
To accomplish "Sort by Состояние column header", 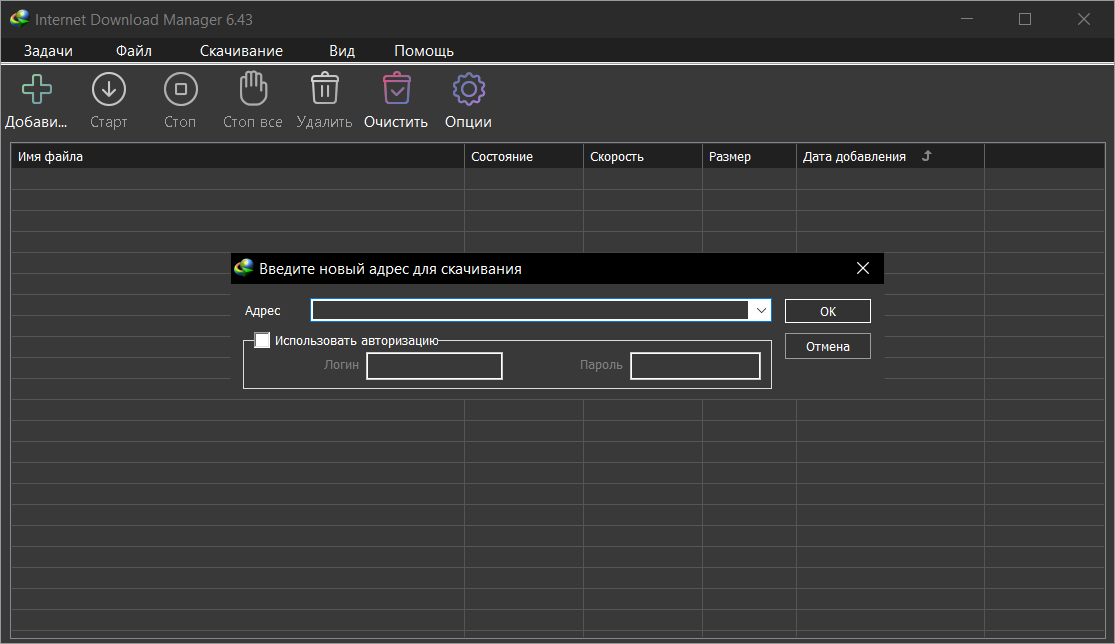I will tap(524, 156).
